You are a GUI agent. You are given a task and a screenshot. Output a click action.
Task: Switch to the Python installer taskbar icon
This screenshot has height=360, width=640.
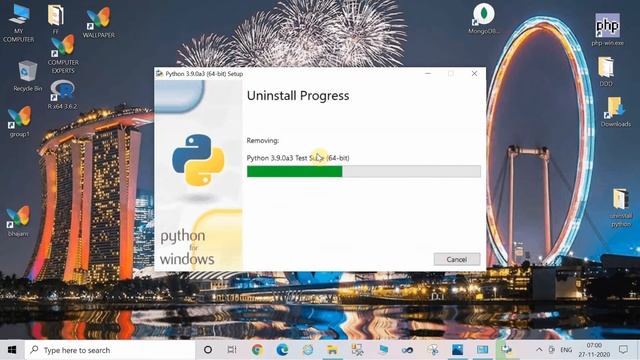506,350
